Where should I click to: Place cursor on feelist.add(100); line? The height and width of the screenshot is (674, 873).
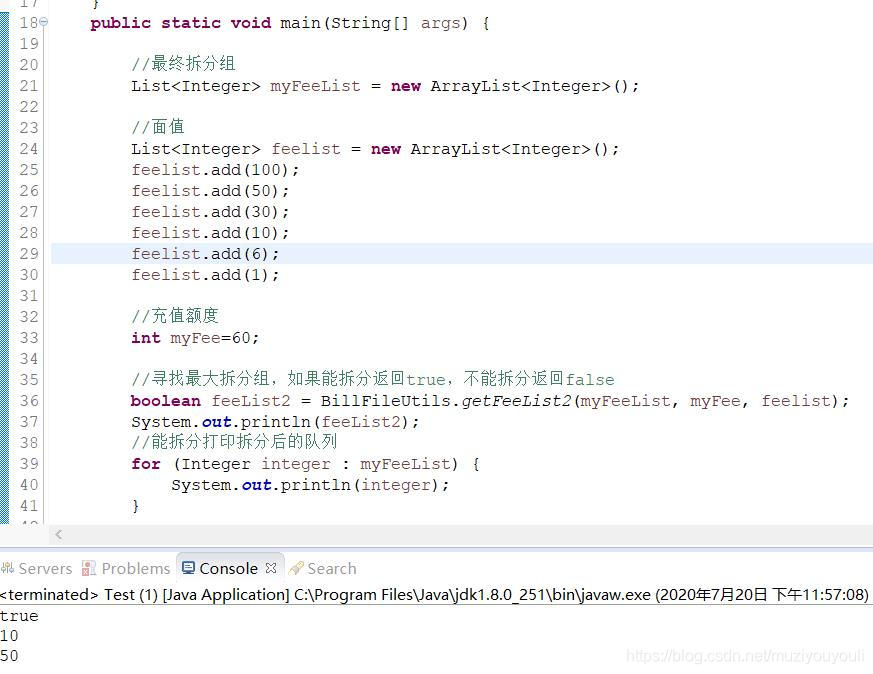click(x=215, y=170)
